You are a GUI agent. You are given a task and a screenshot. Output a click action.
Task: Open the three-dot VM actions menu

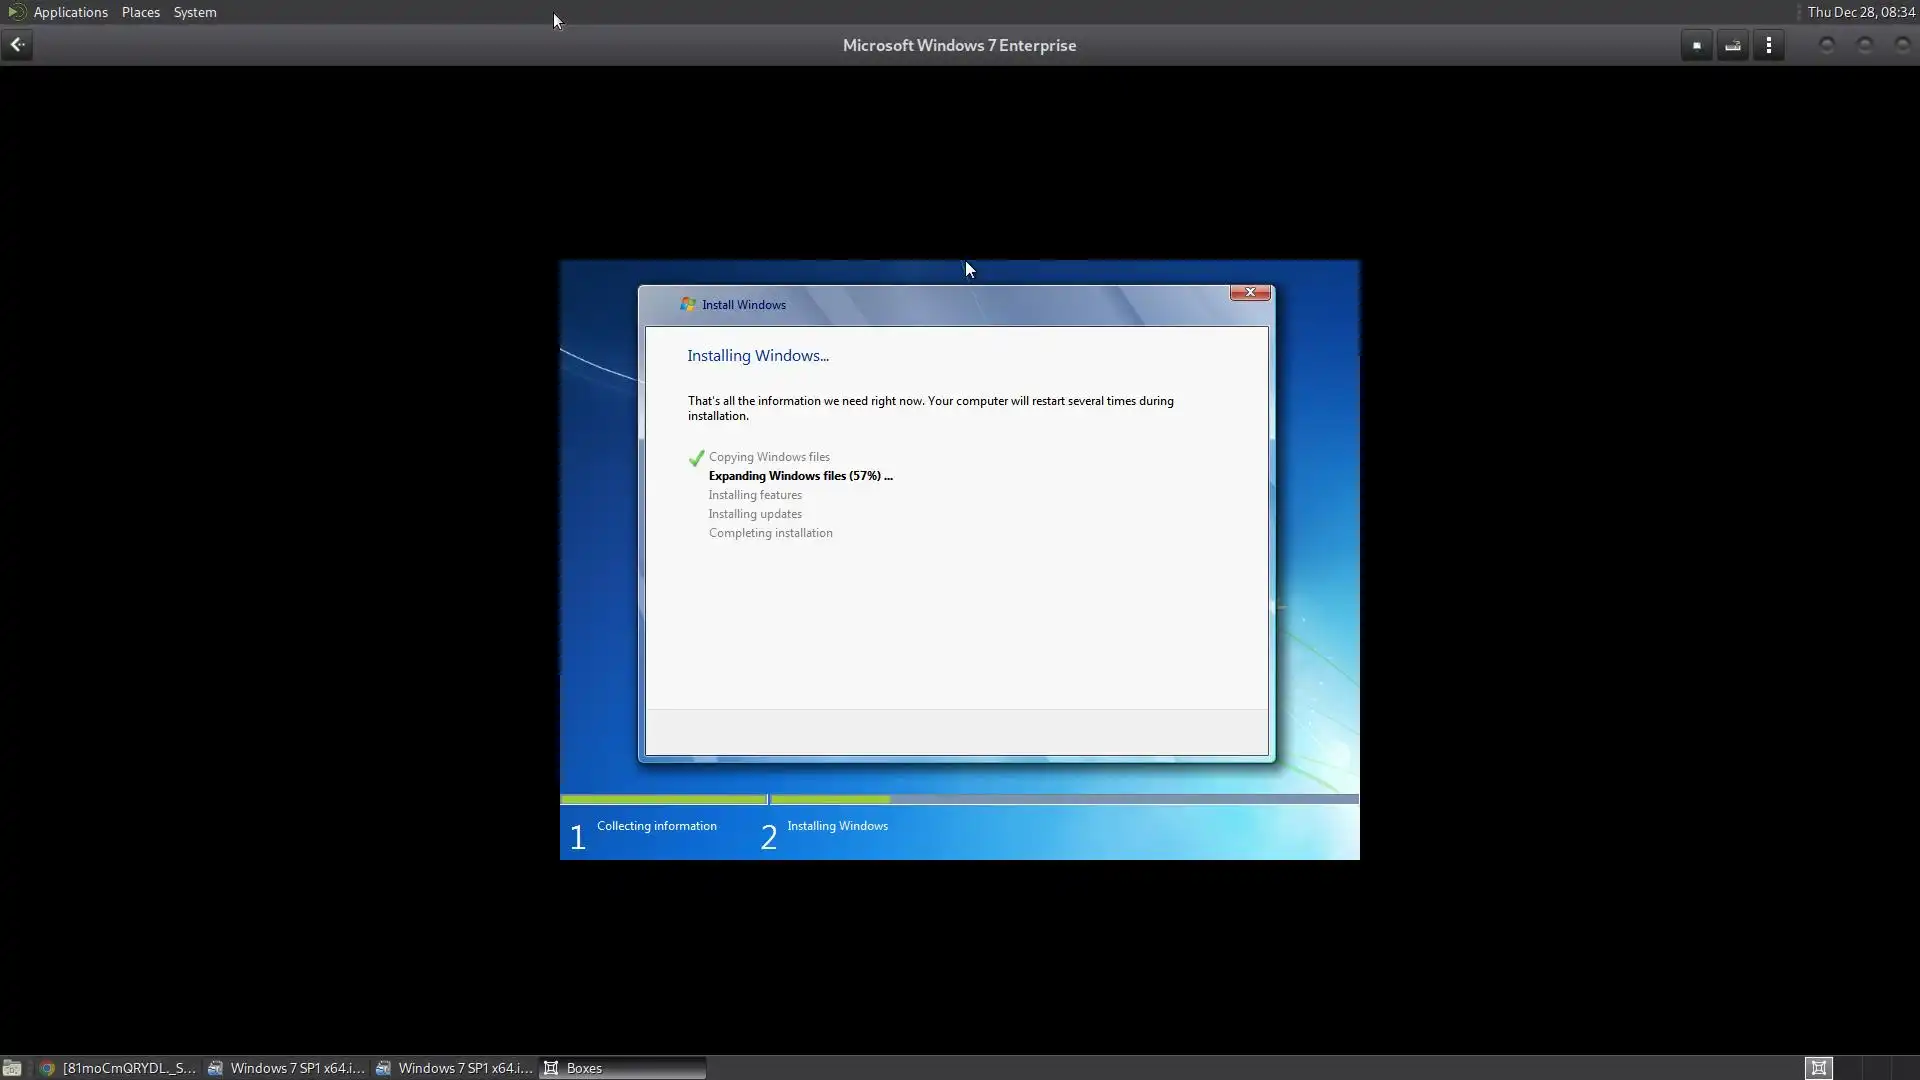pos(1768,45)
